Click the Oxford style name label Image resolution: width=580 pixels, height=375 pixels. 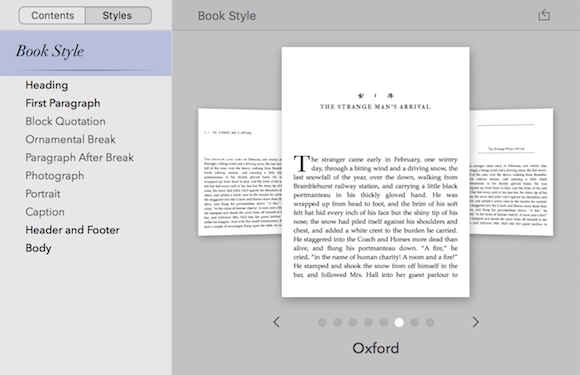[375, 348]
